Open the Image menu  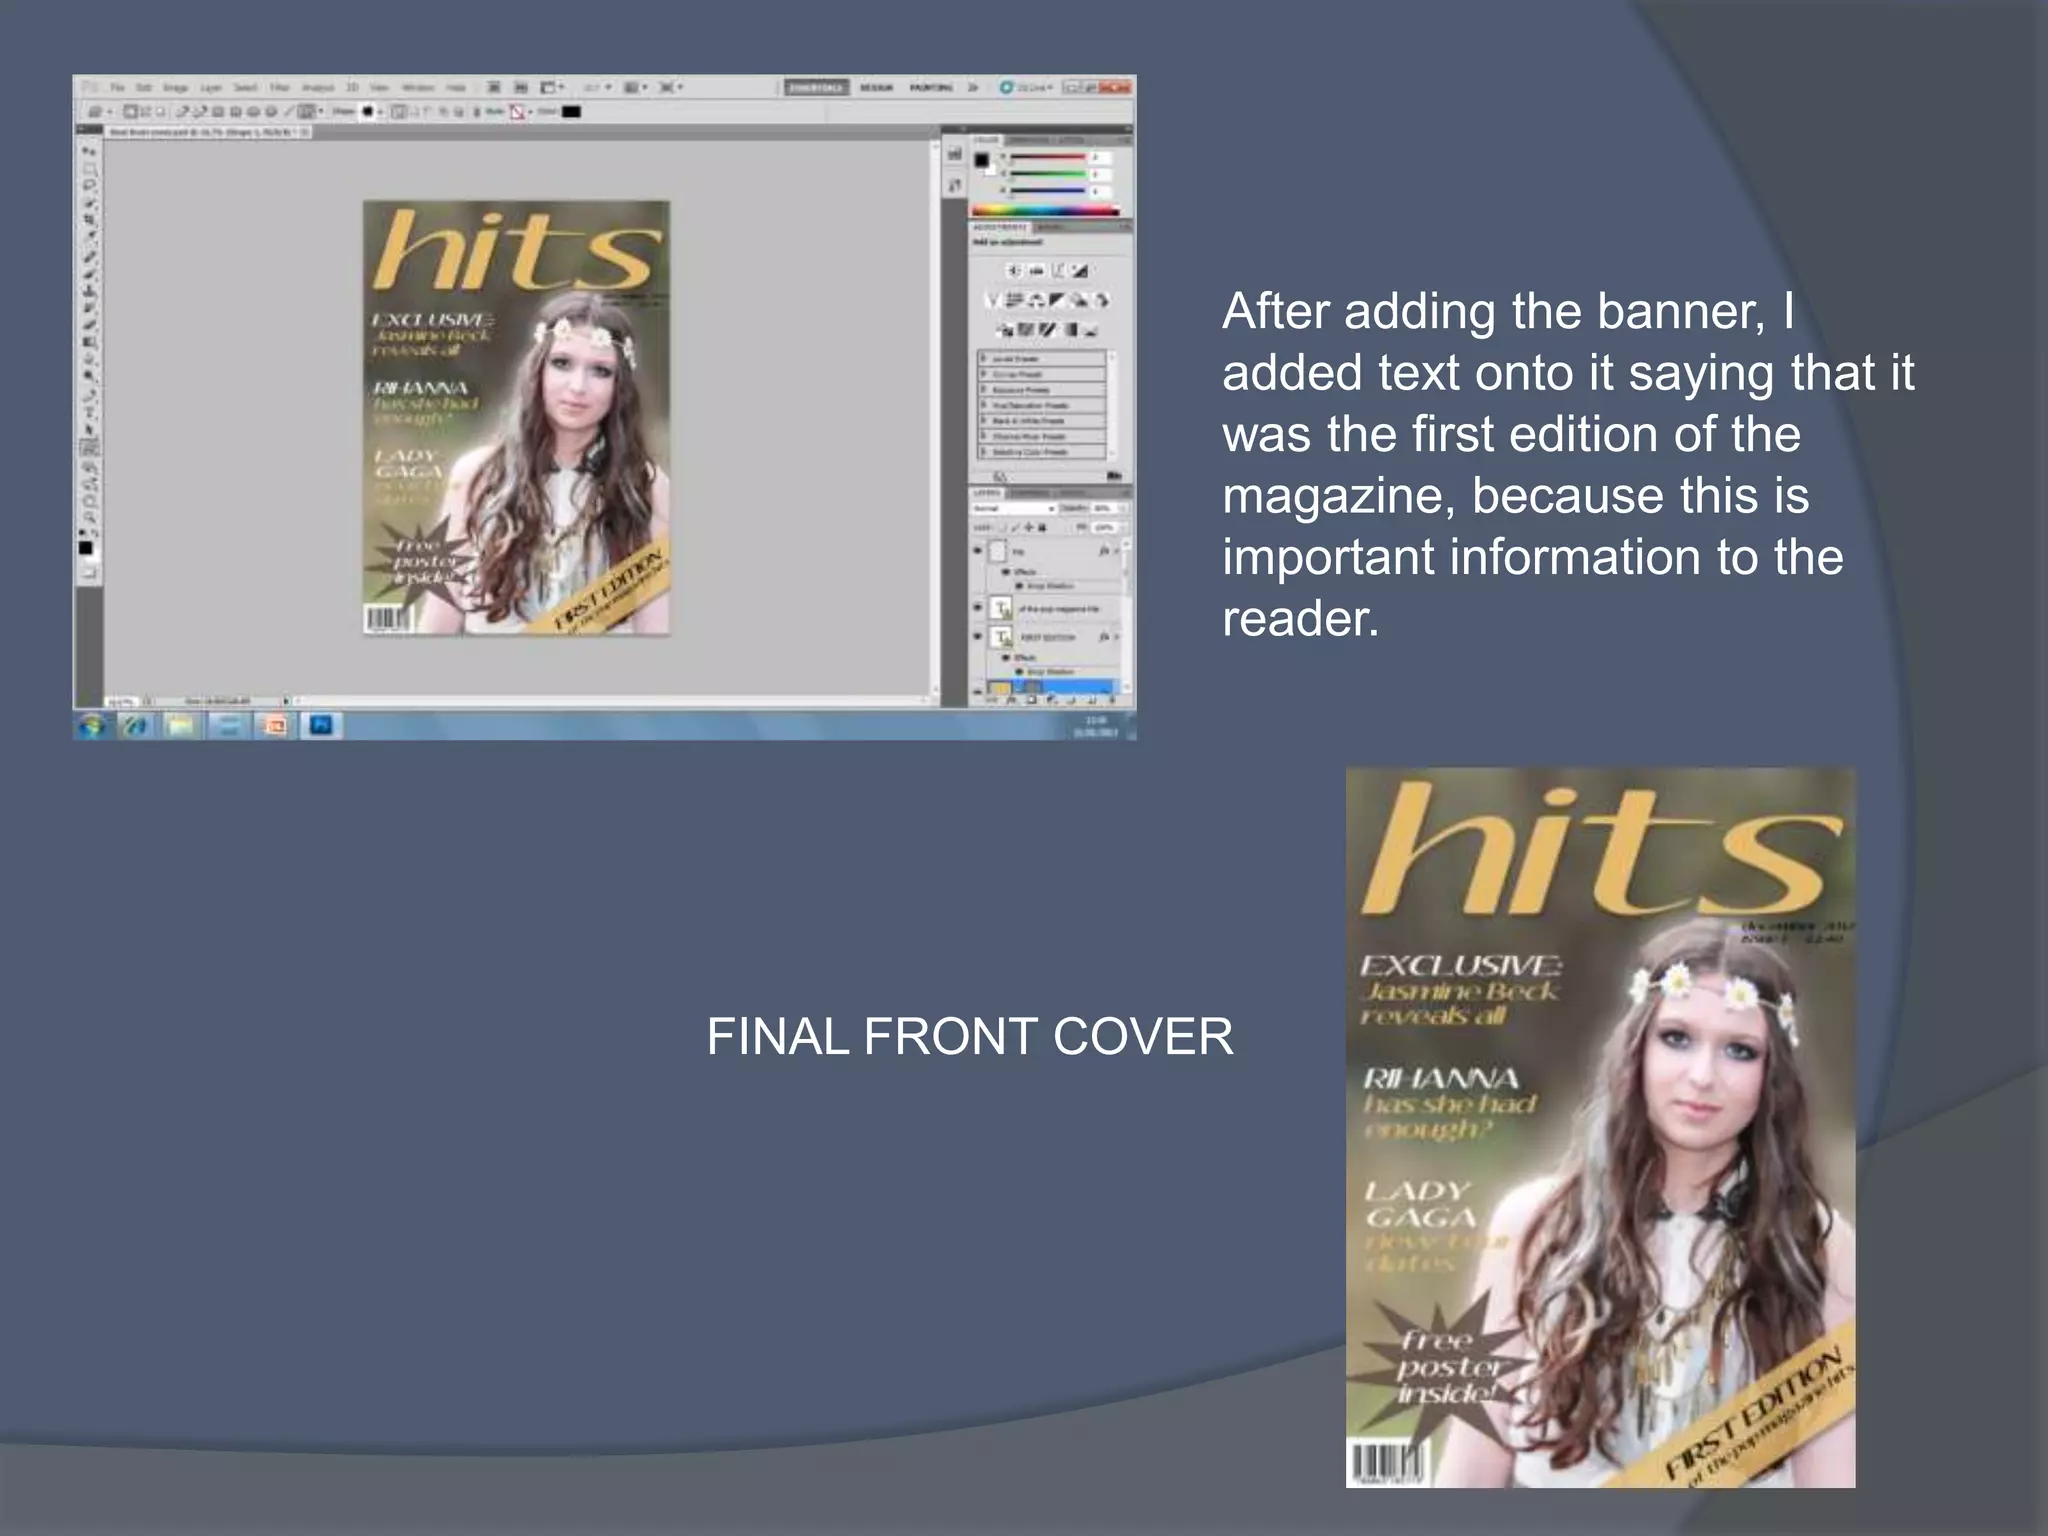pos(175,88)
